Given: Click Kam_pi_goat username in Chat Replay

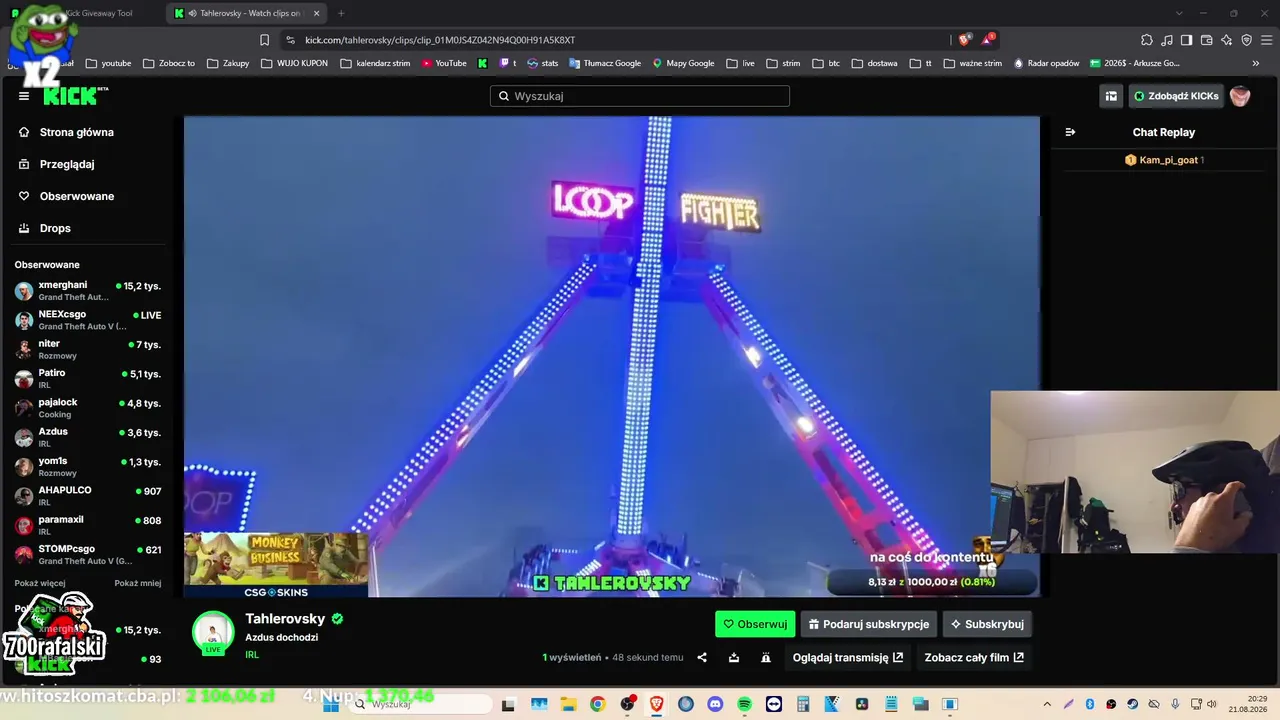Looking at the screenshot, I should coord(1168,160).
